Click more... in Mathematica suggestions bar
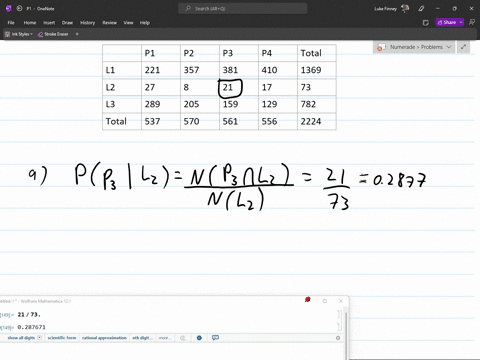The image size is (480, 360). pyautogui.click(x=165, y=338)
